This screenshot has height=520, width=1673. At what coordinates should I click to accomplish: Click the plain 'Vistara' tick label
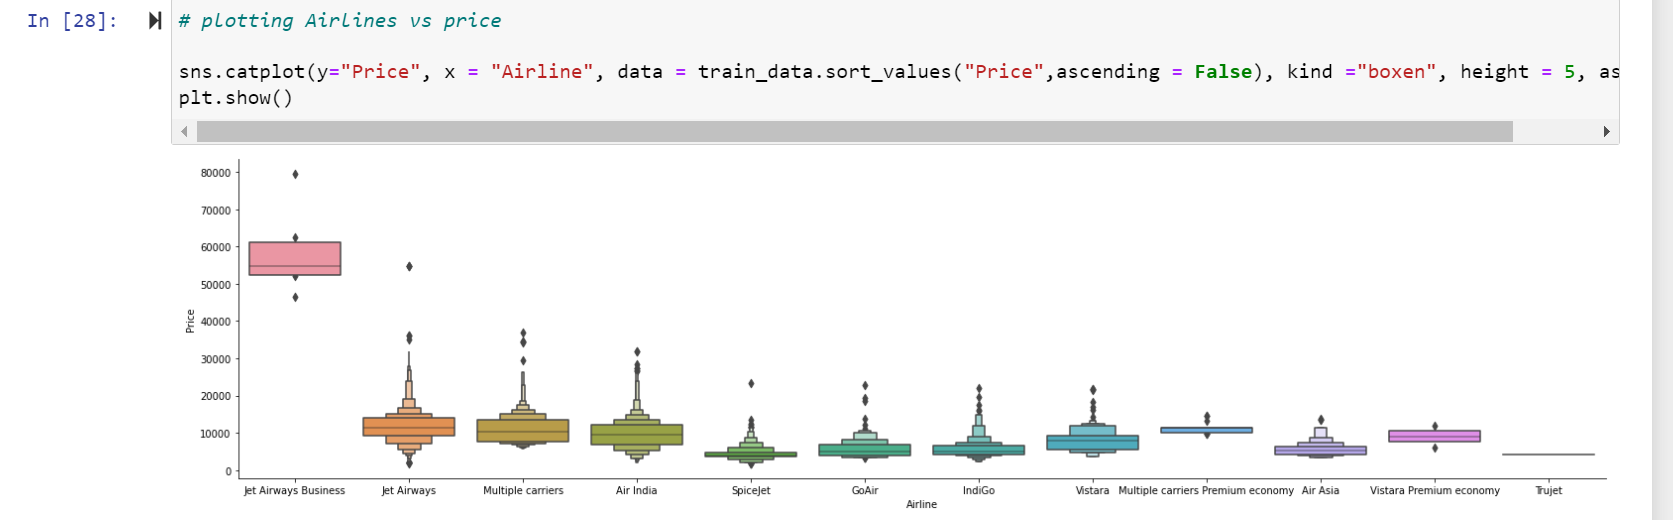(x=1092, y=491)
